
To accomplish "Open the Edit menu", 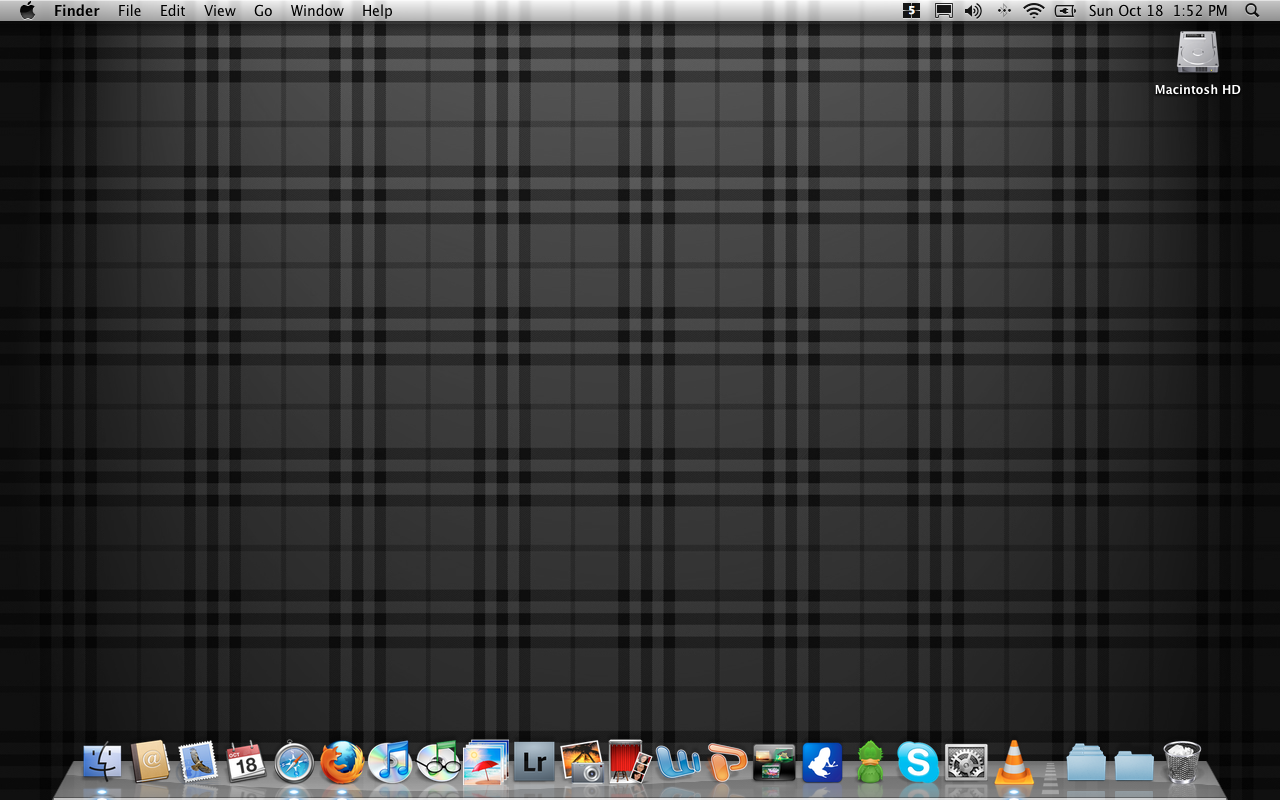I will coord(173,11).
